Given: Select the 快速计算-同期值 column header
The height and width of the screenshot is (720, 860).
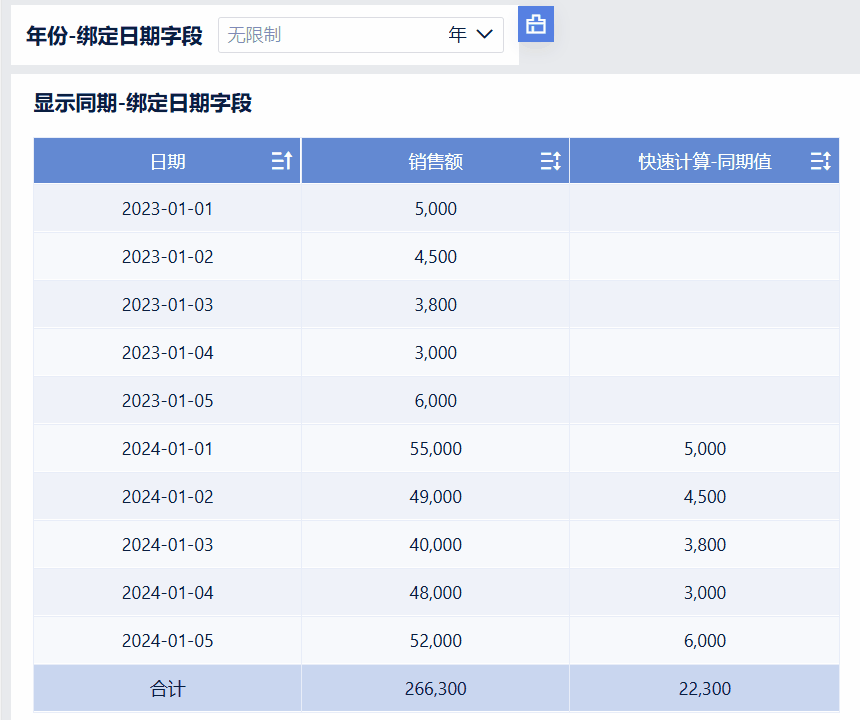Looking at the screenshot, I should click(705, 161).
